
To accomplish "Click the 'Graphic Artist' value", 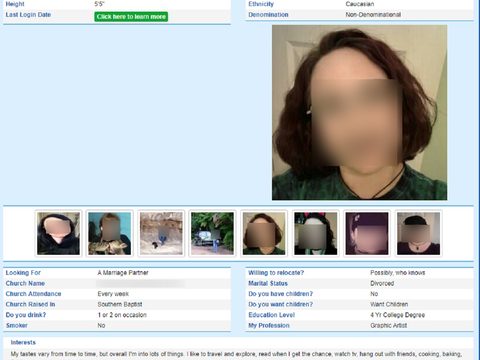I will [x=388, y=325].
